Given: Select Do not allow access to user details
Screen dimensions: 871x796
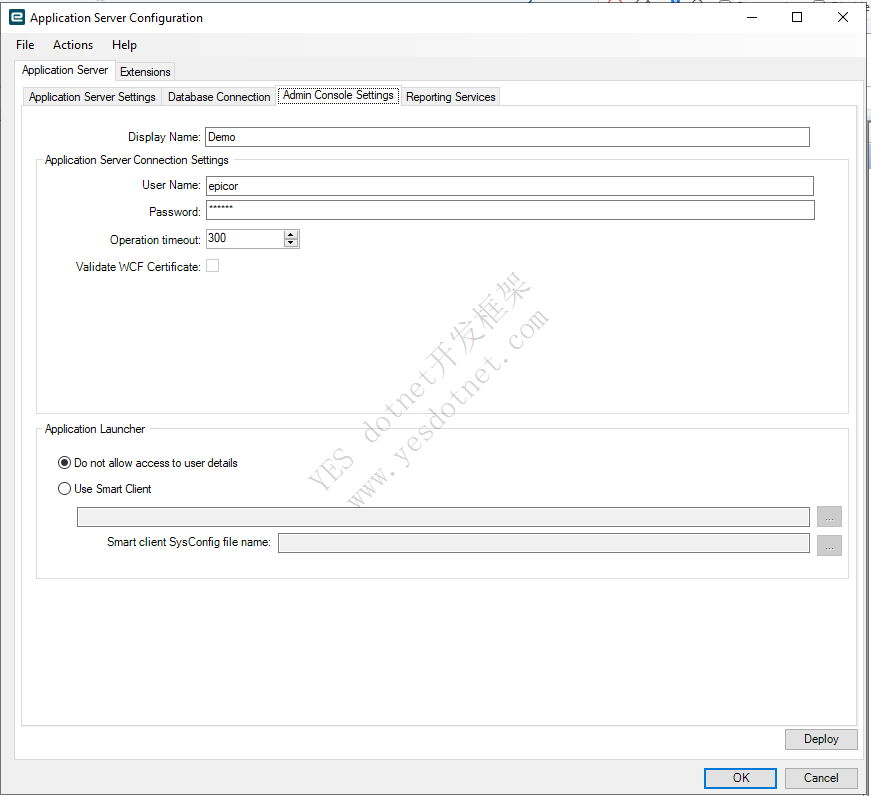Looking at the screenshot, I should pos(65,463).
